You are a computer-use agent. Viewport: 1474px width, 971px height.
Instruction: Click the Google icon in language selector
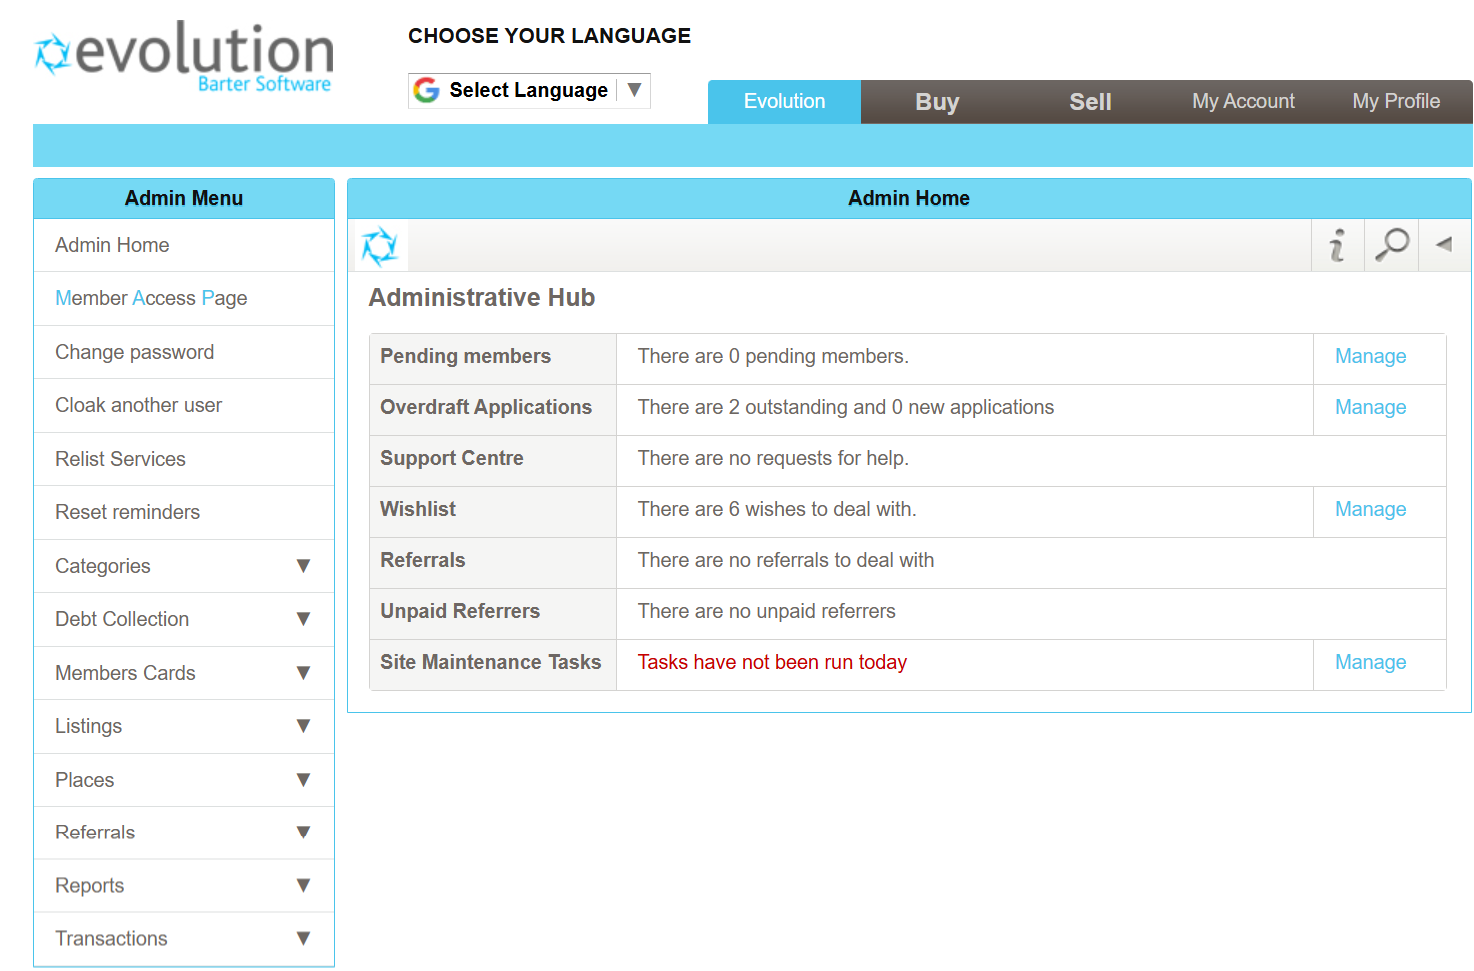click(x=427, y=90)
